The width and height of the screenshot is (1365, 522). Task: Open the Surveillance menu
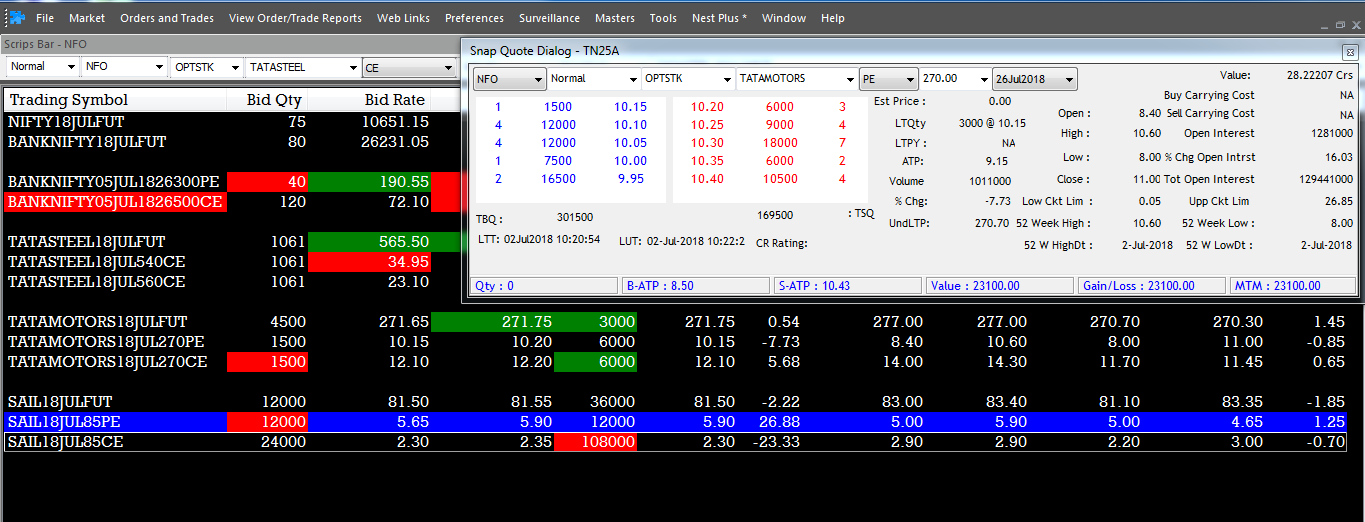[x=549, y=18]
